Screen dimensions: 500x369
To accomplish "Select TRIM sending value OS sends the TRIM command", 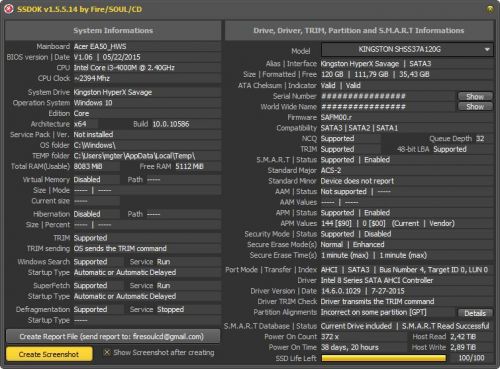I will (x=120, y=249).
